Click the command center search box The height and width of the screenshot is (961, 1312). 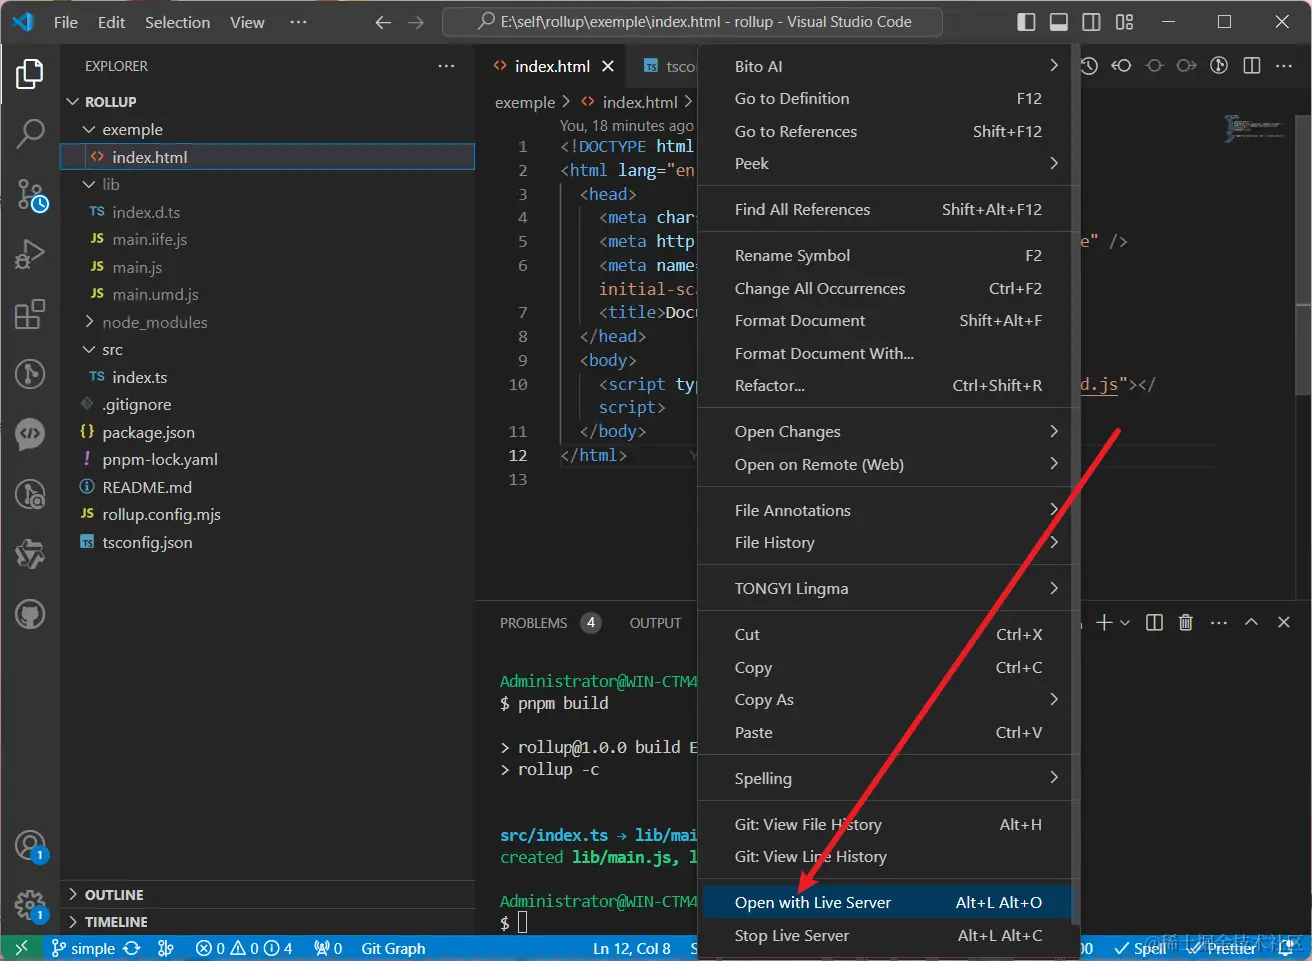point(692,22)
